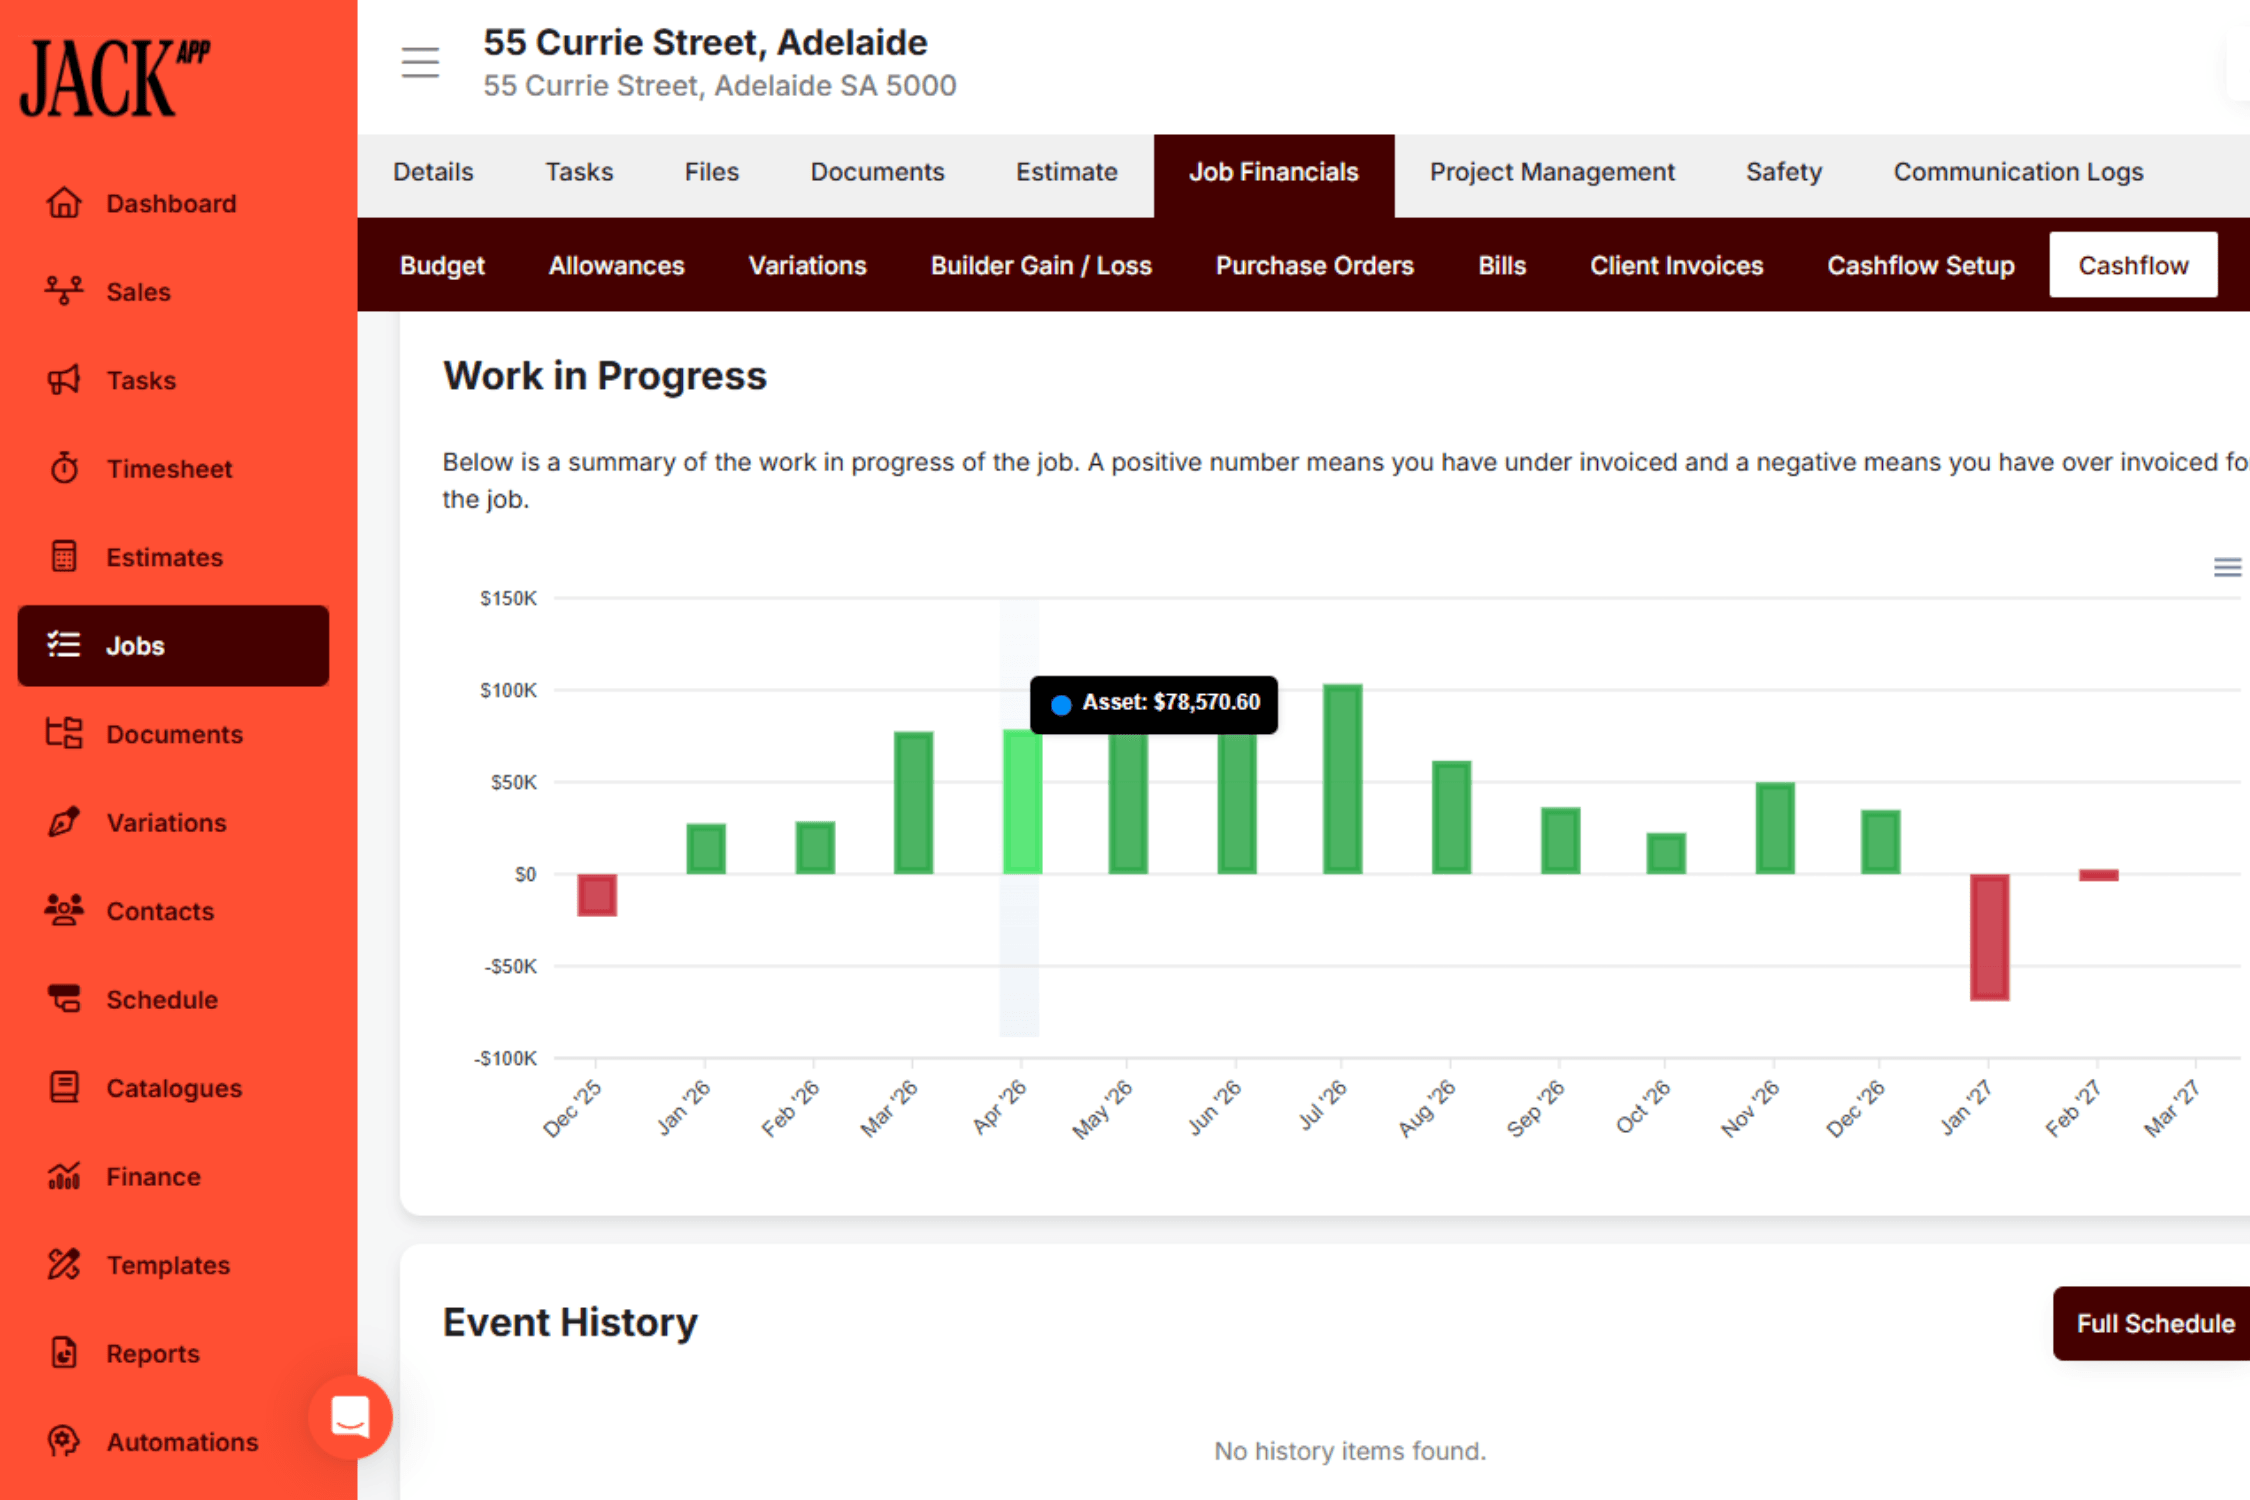Switch to the Budget sub-tab
The height and width of the screenshot is (1500, 2250).
click(442, 265)
